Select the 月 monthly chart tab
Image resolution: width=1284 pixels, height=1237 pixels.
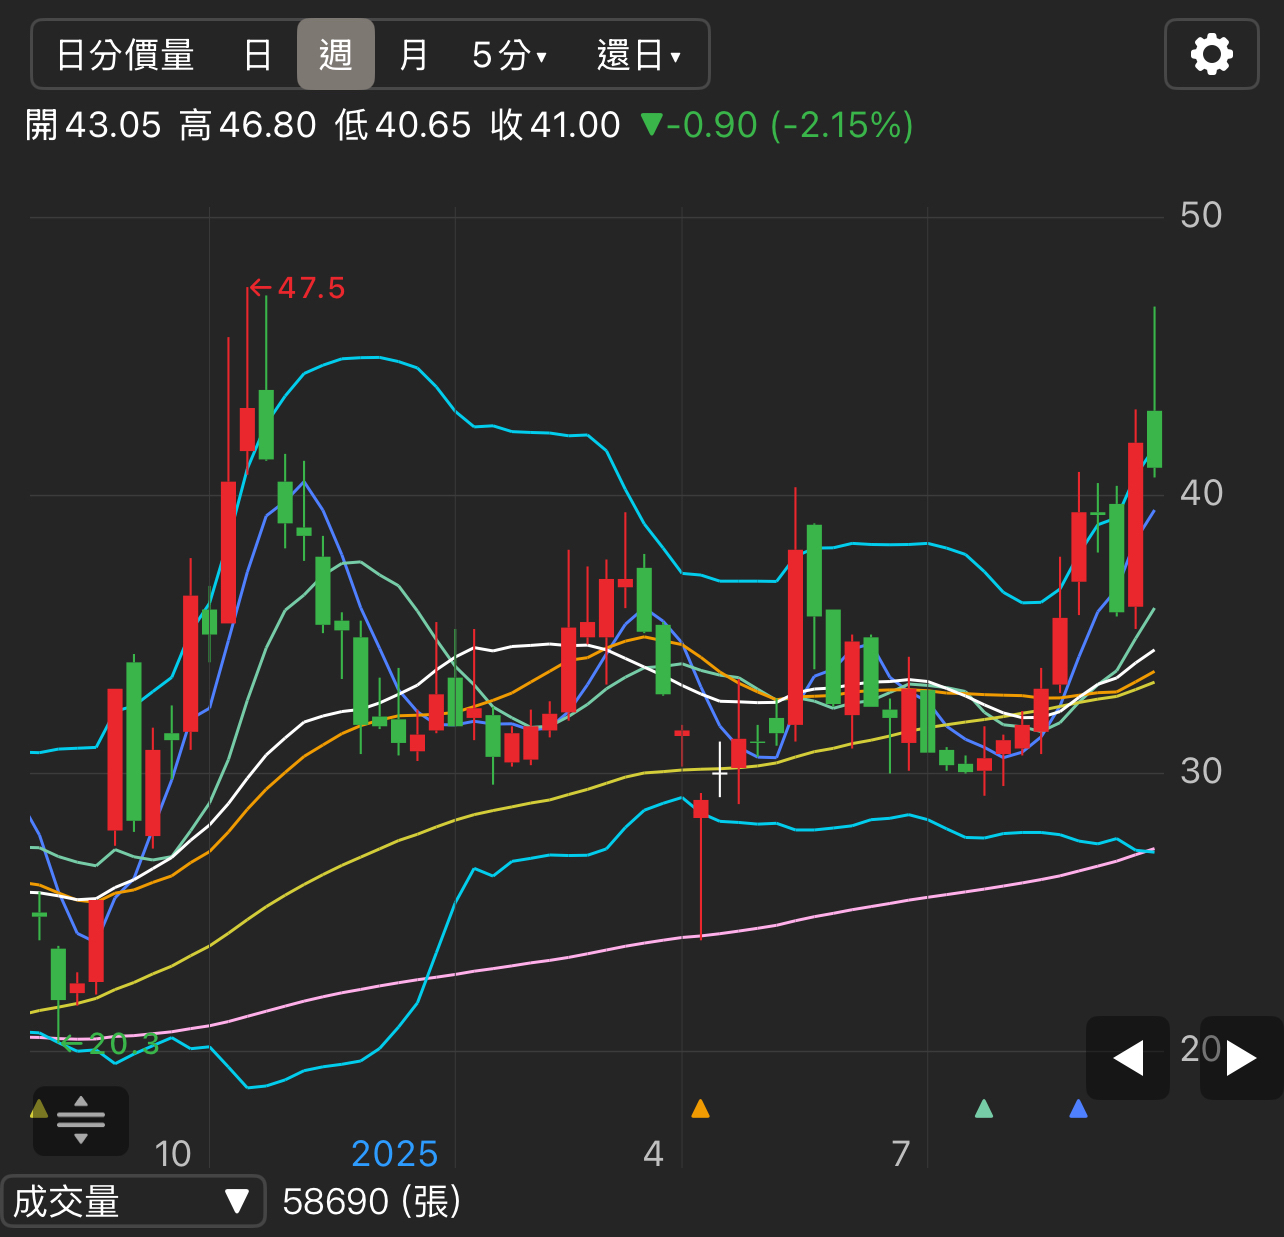413,55
